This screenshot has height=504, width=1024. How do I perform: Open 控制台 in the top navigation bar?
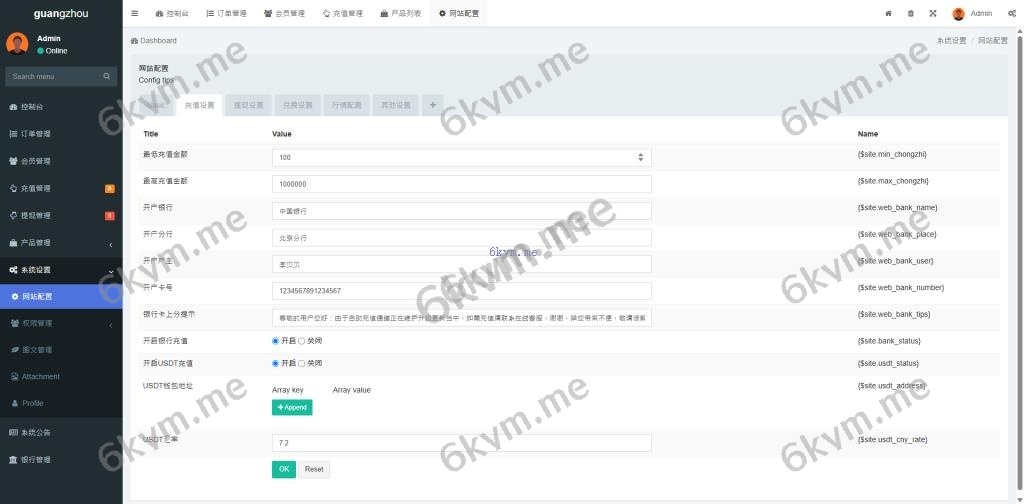(x=172, y=13)
